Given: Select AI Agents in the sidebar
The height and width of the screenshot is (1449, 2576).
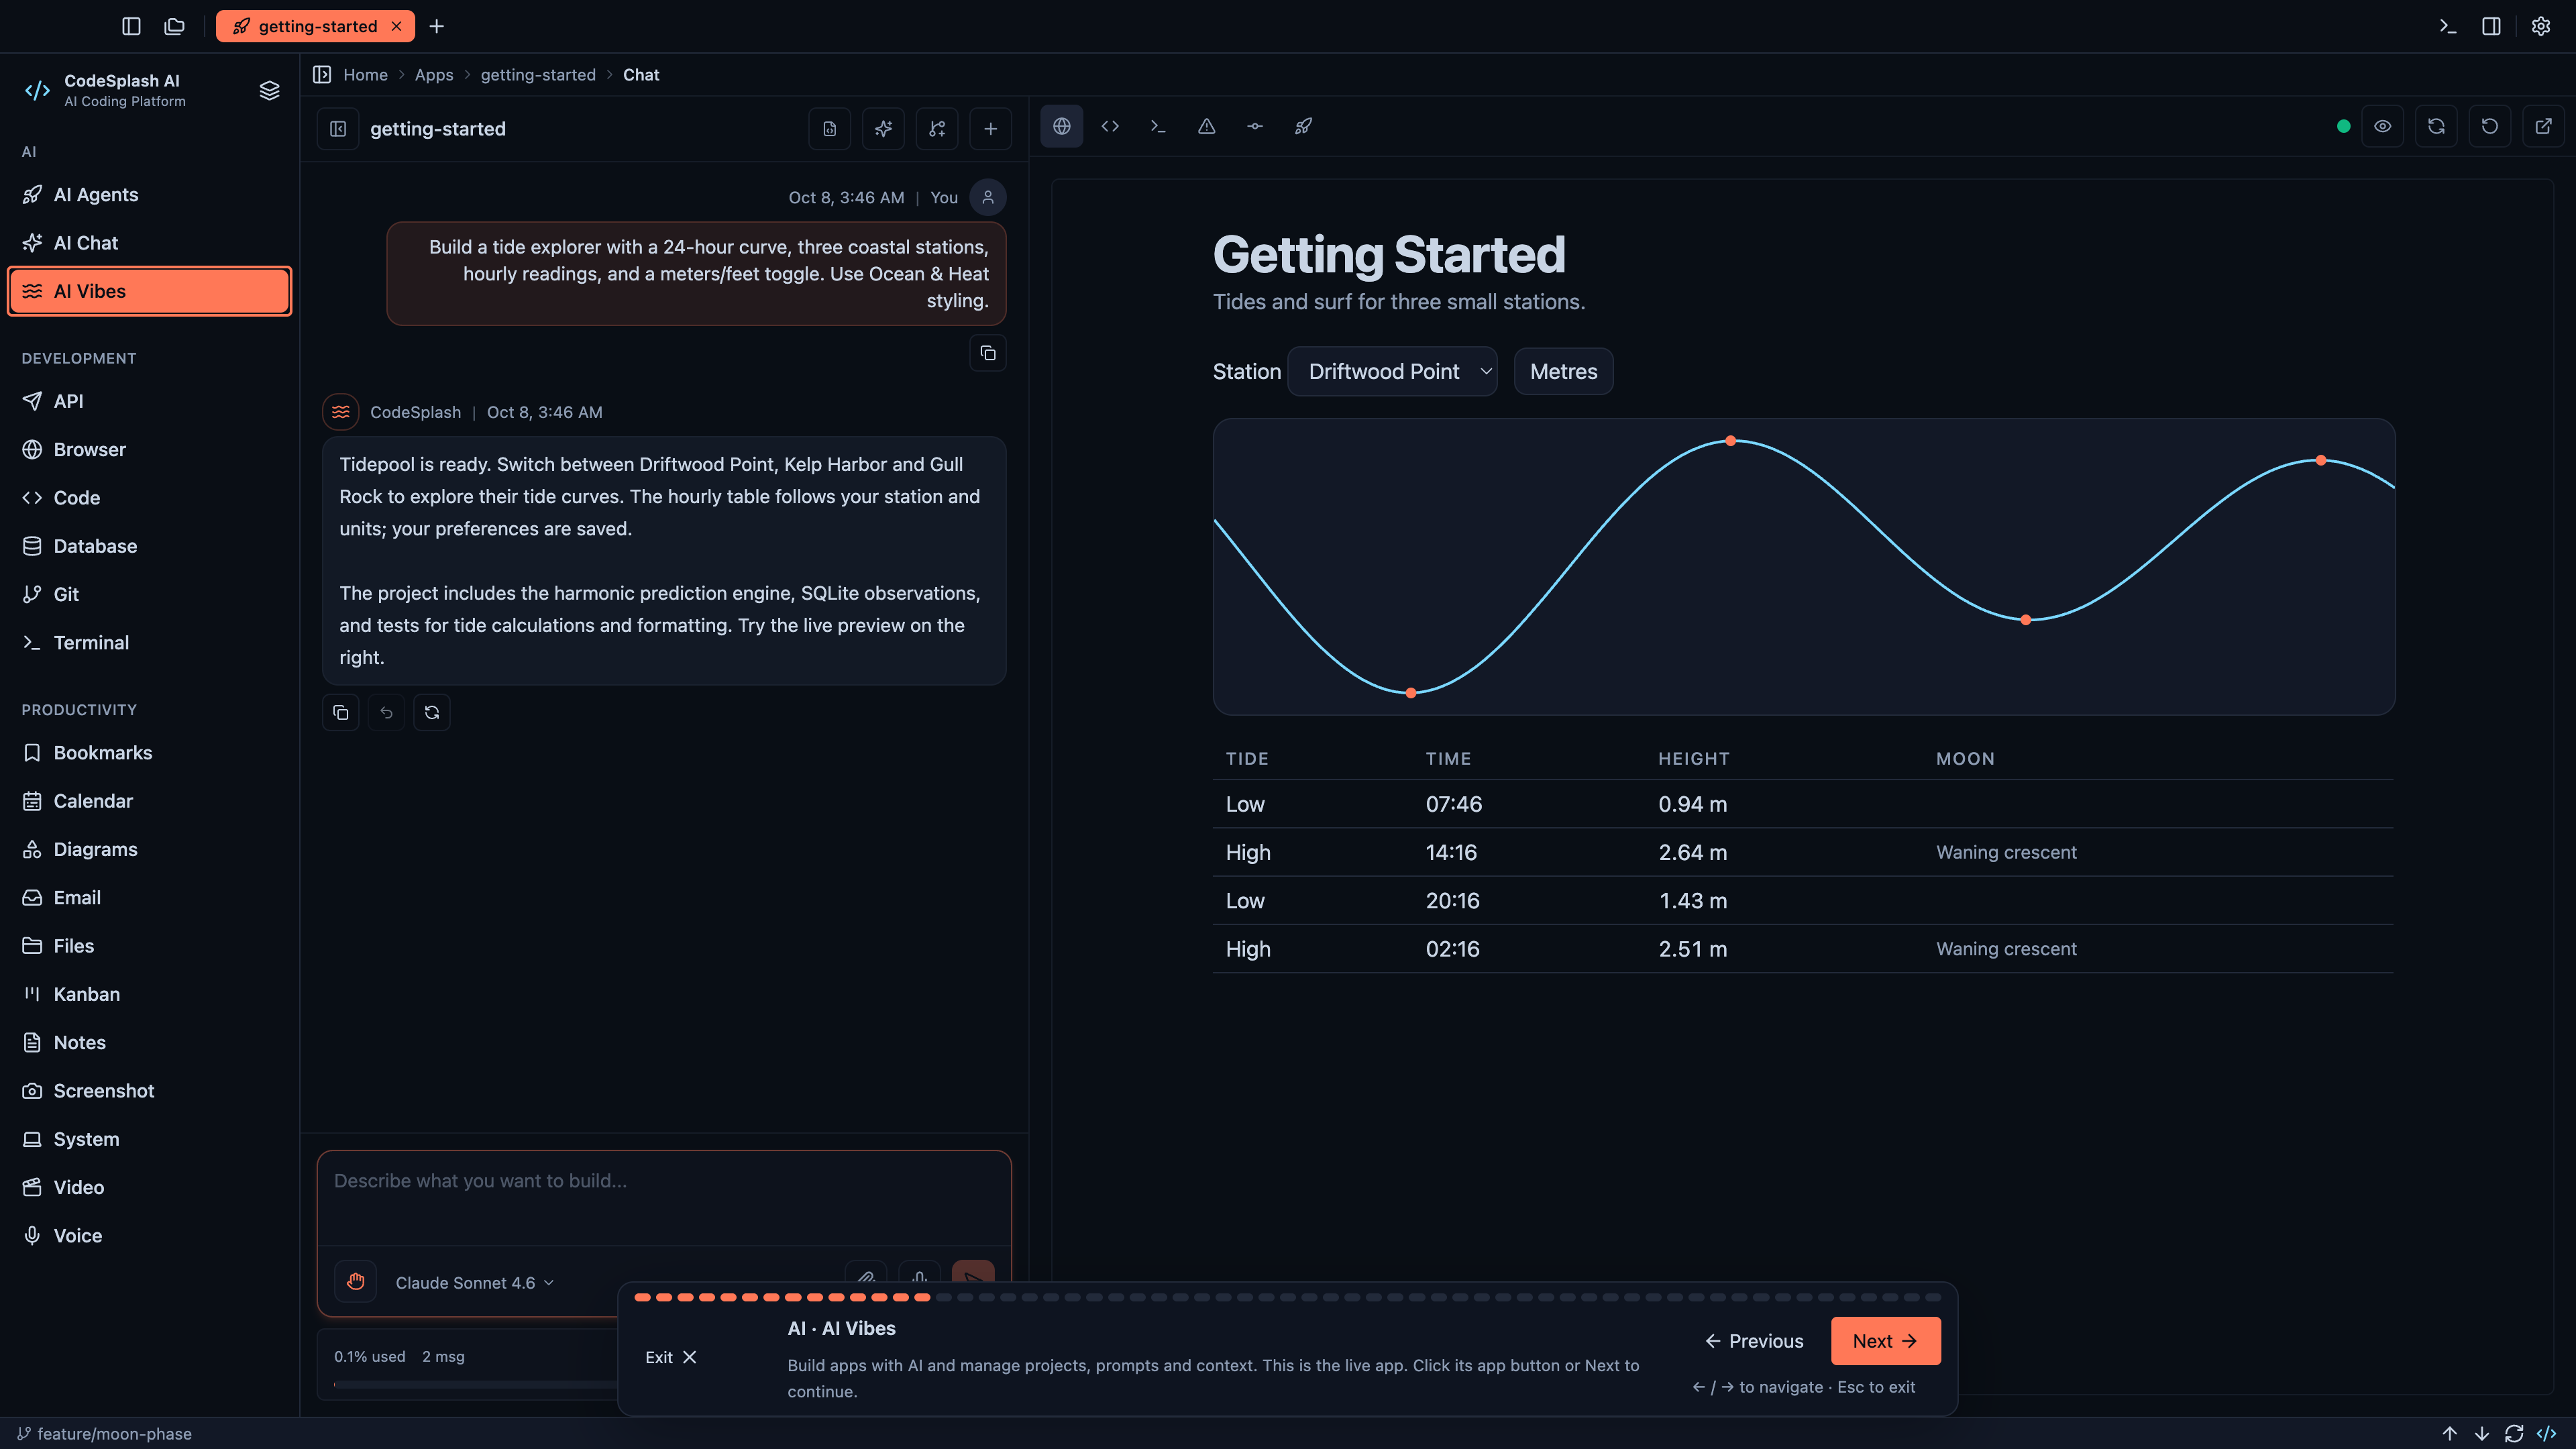Looking at the screenshot, I should coord(149,194).
